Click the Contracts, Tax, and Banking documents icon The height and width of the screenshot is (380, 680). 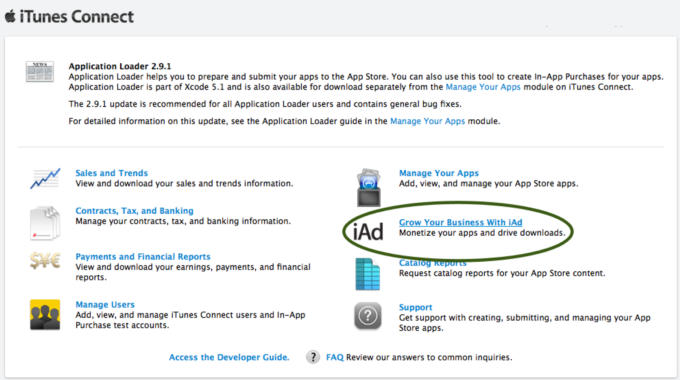tap(45, 223)
